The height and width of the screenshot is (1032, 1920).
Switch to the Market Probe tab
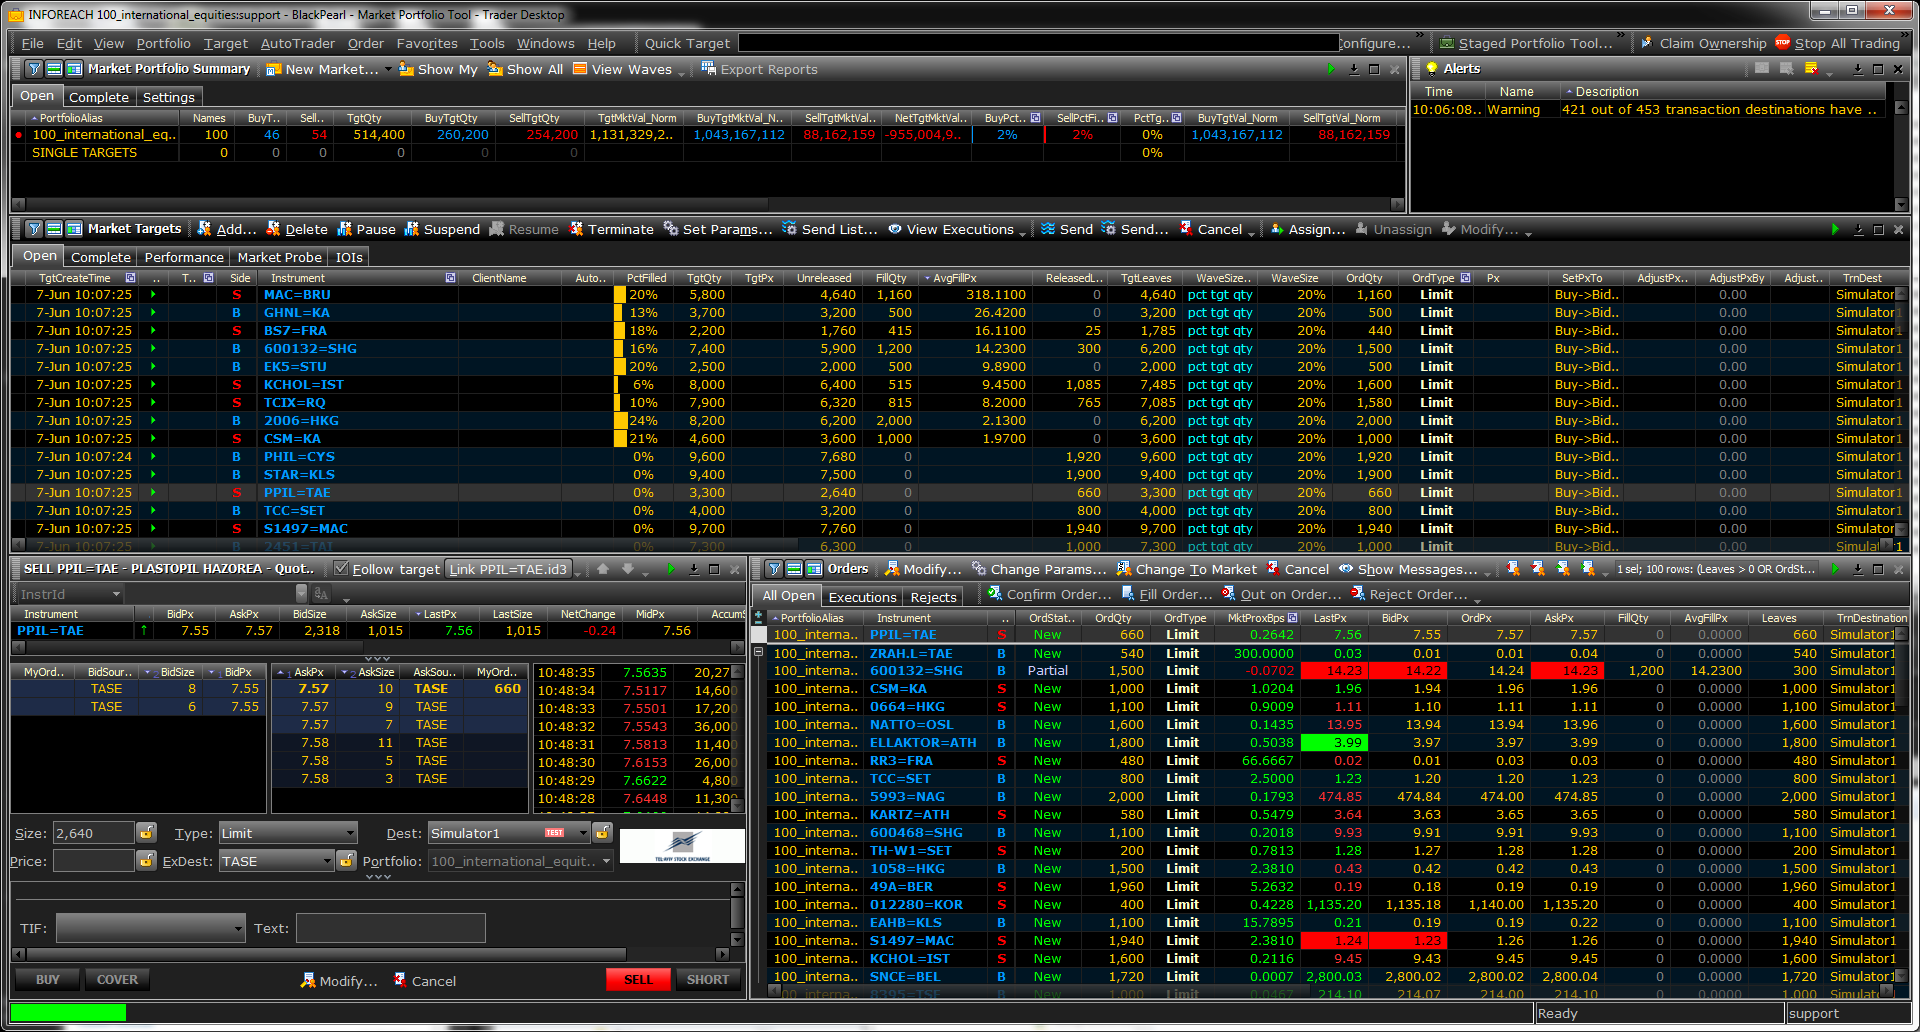tap(279, 257)
